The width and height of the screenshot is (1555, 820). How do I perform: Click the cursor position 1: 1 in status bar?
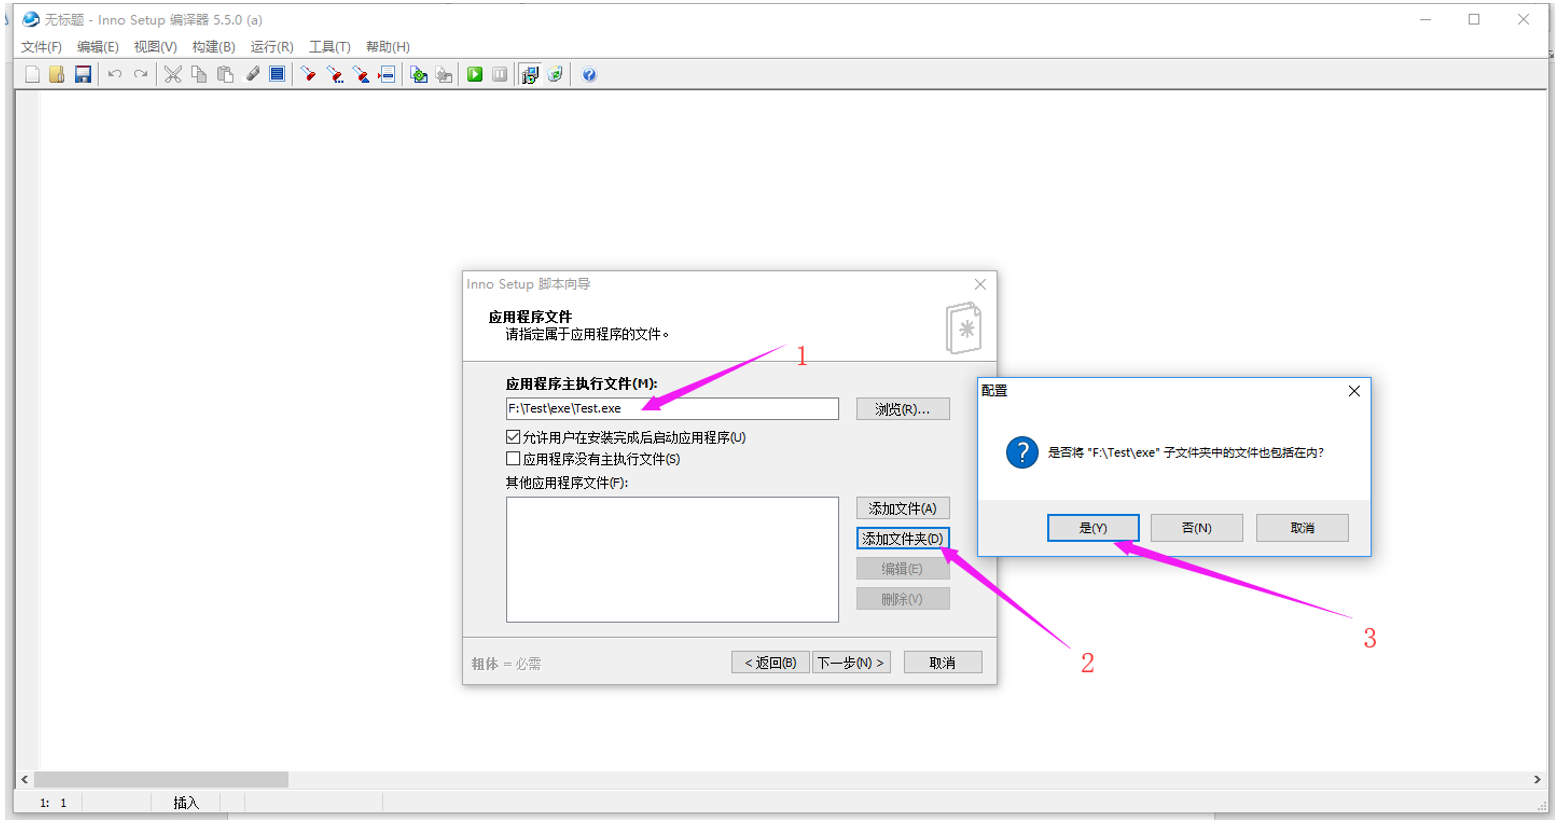[53, 802]
